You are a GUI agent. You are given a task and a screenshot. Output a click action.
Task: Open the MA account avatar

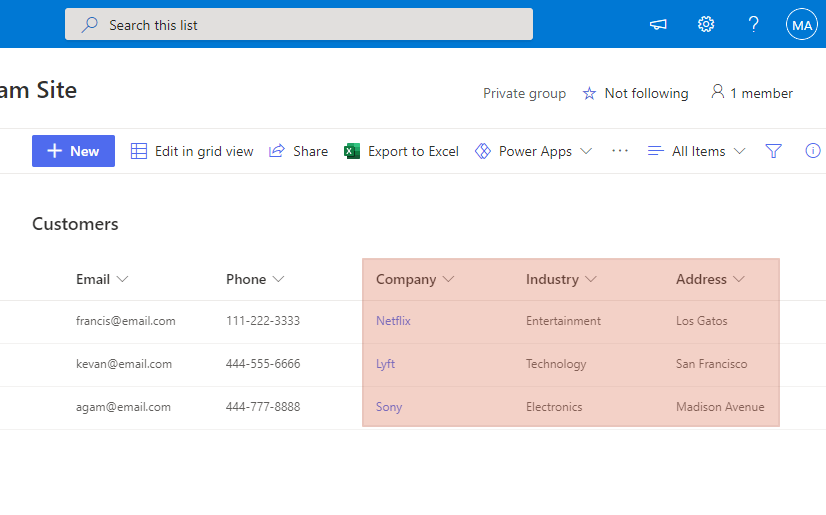(801, 25)
